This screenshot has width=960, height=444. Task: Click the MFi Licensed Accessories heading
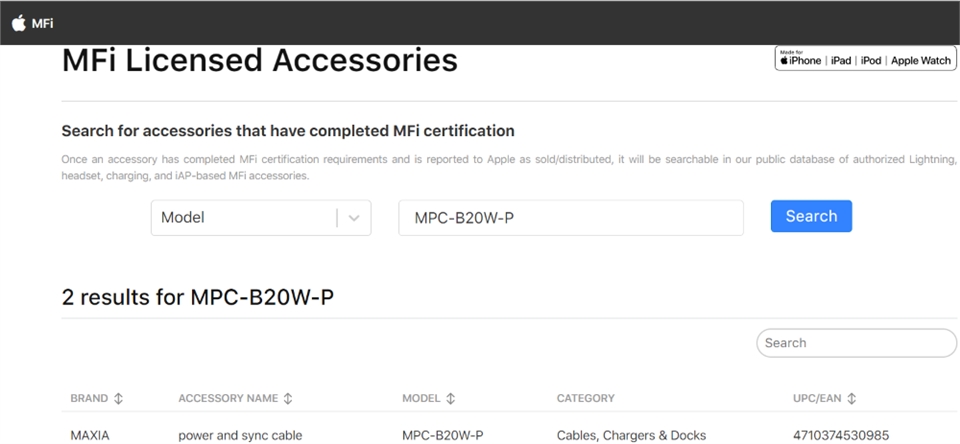259,61
